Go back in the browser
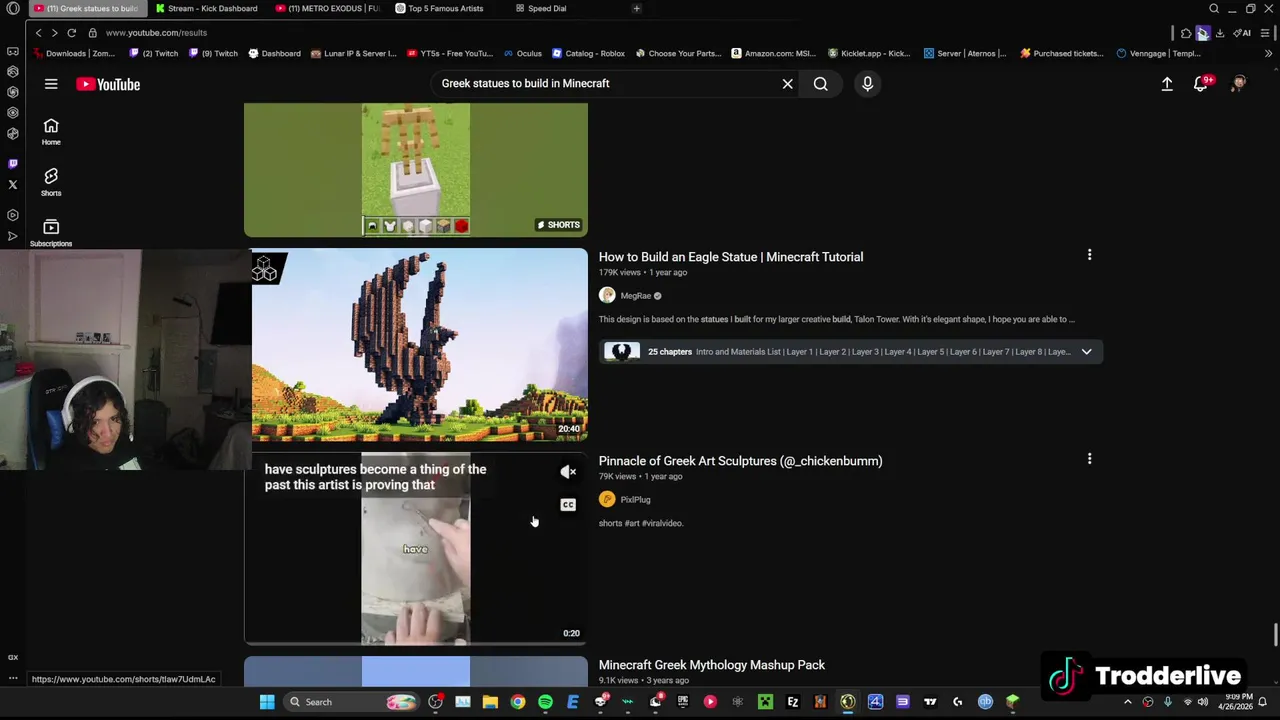 coord(39,33)
